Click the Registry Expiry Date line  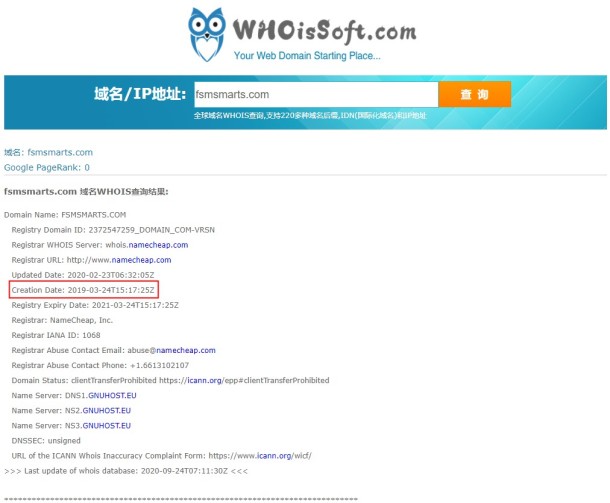click(95, 305)
